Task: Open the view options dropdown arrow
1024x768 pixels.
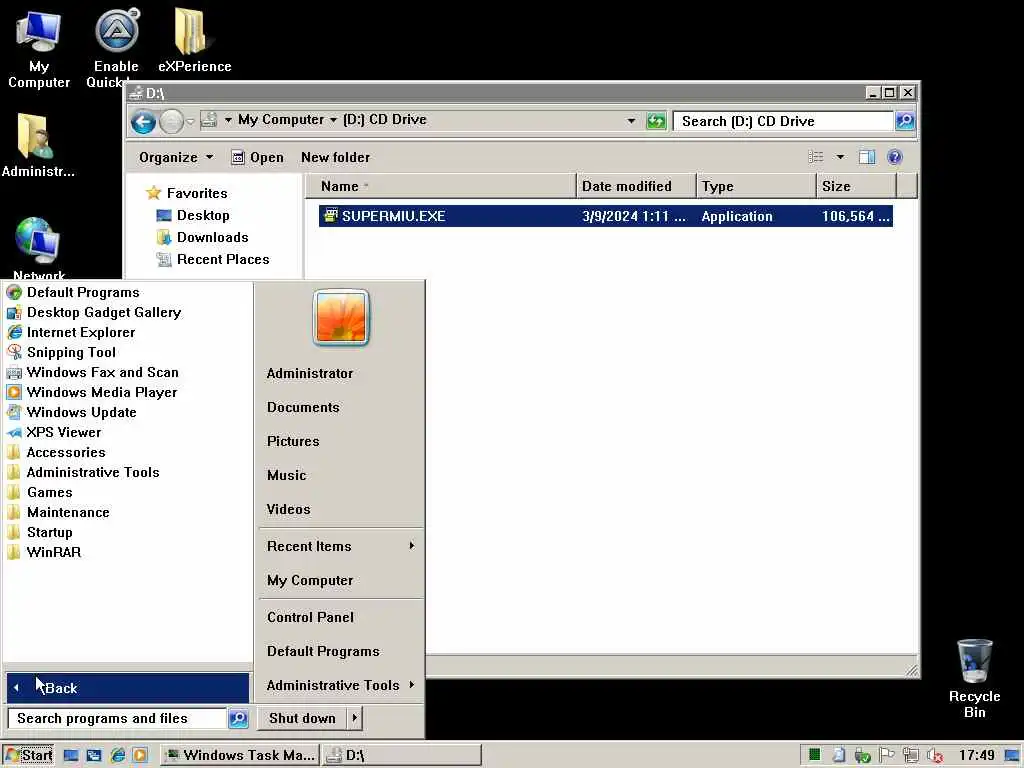Action: click(x=840, y=157)
